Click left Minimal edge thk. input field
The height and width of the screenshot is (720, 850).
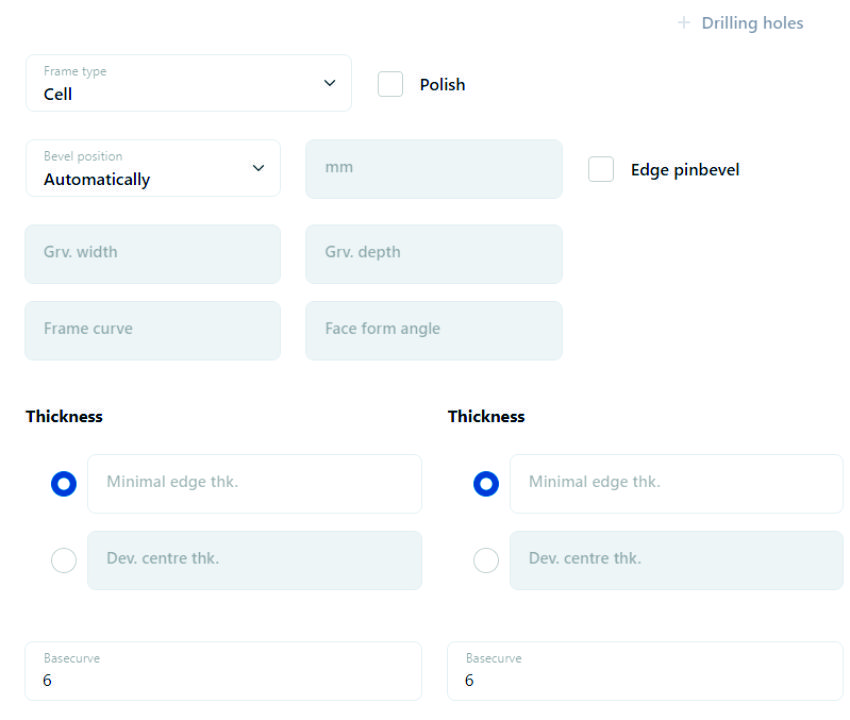254,483
